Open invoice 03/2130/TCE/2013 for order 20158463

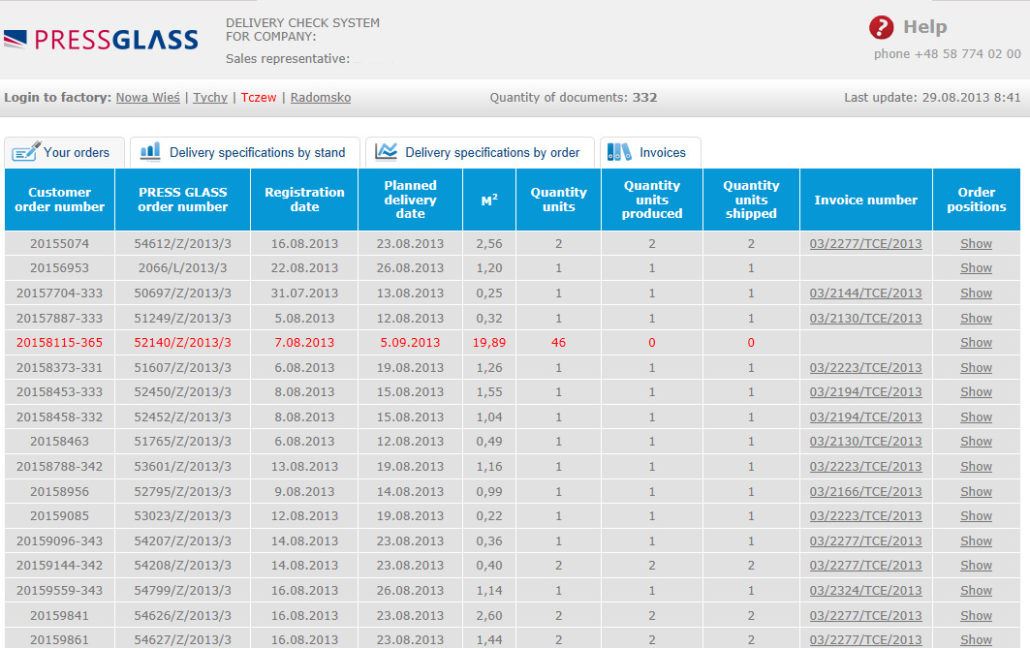[866, 441]
